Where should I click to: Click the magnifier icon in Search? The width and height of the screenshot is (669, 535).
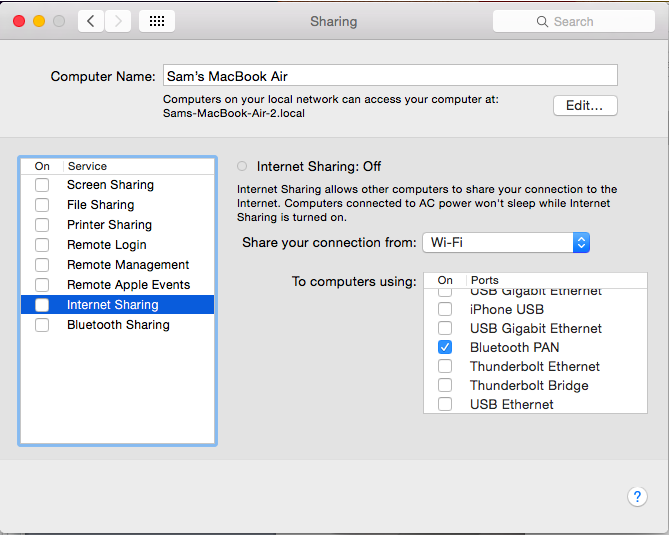tap(543, 21)
